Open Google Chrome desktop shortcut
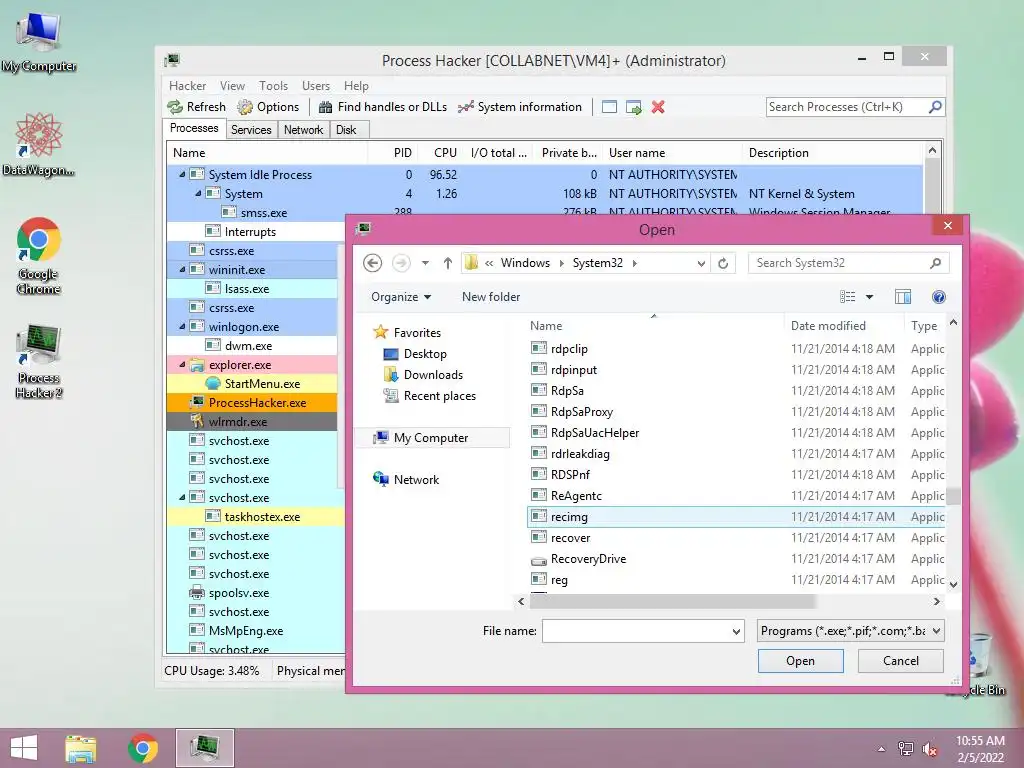This screenshot has width=1024, height=768. pyautogui.click(x=39, y=255)
